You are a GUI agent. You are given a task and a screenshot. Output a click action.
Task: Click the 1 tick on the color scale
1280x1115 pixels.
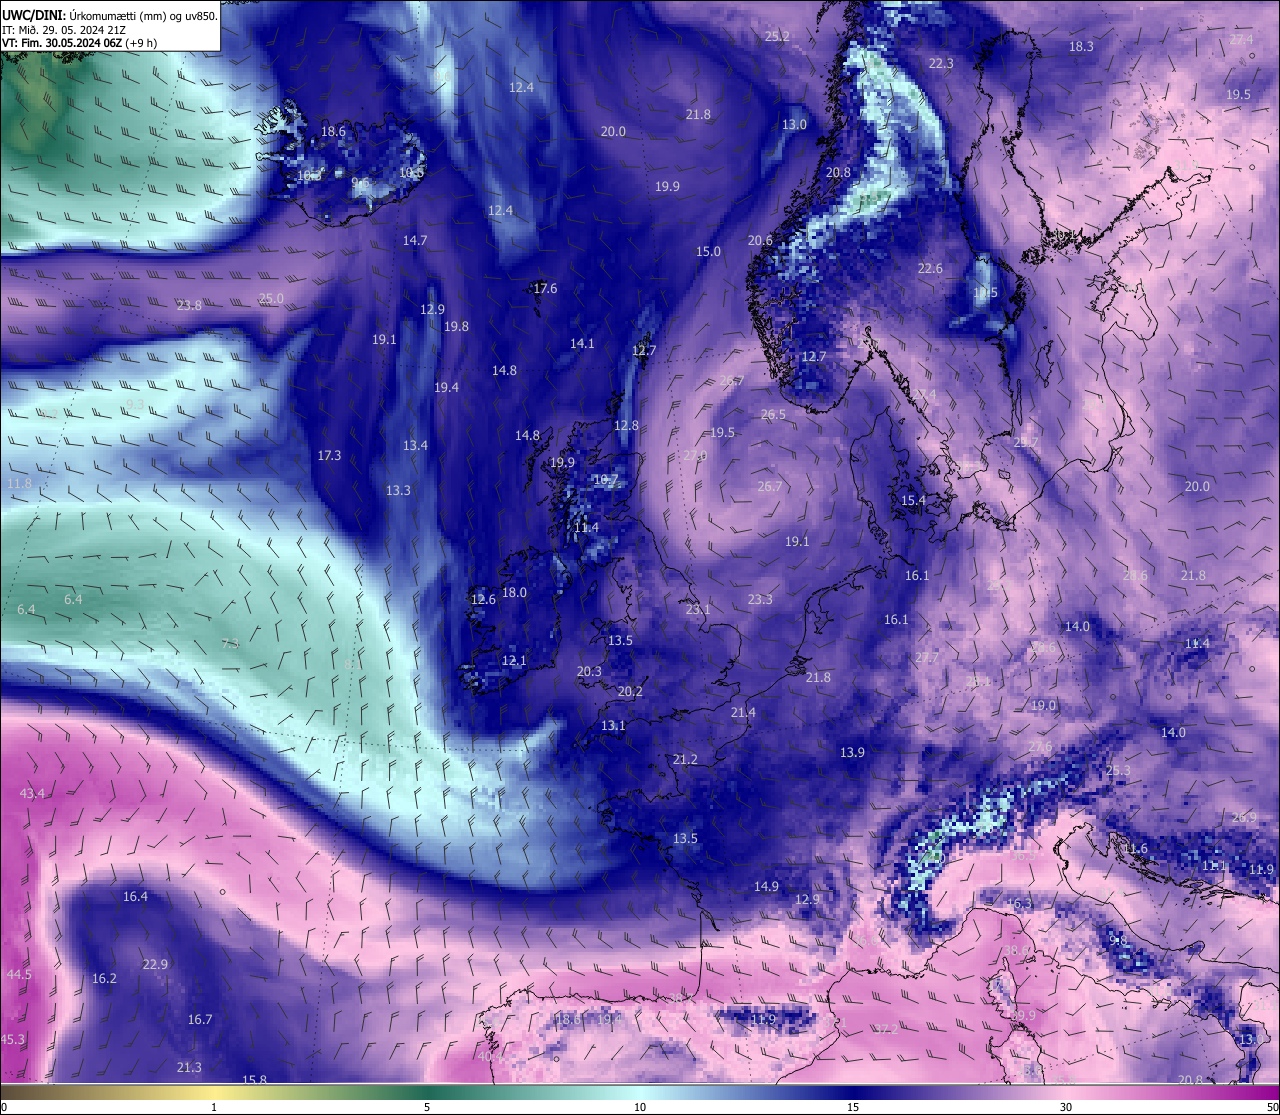click(214, 1107)
